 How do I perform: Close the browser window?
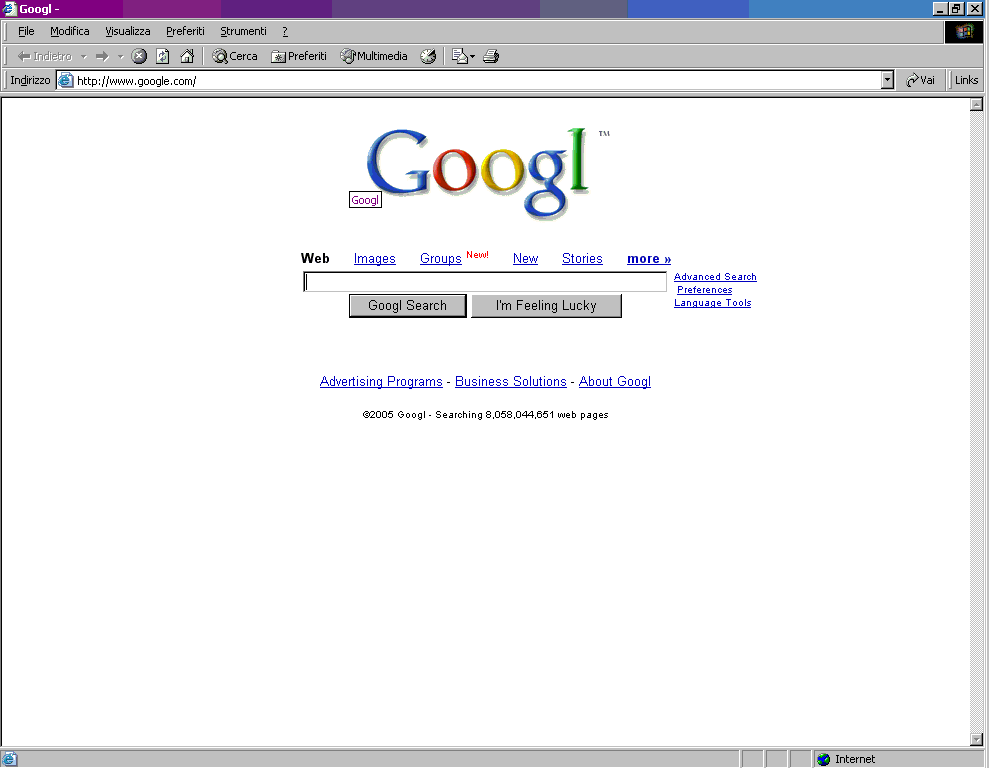pyautogui.click(x=974, y=9)
